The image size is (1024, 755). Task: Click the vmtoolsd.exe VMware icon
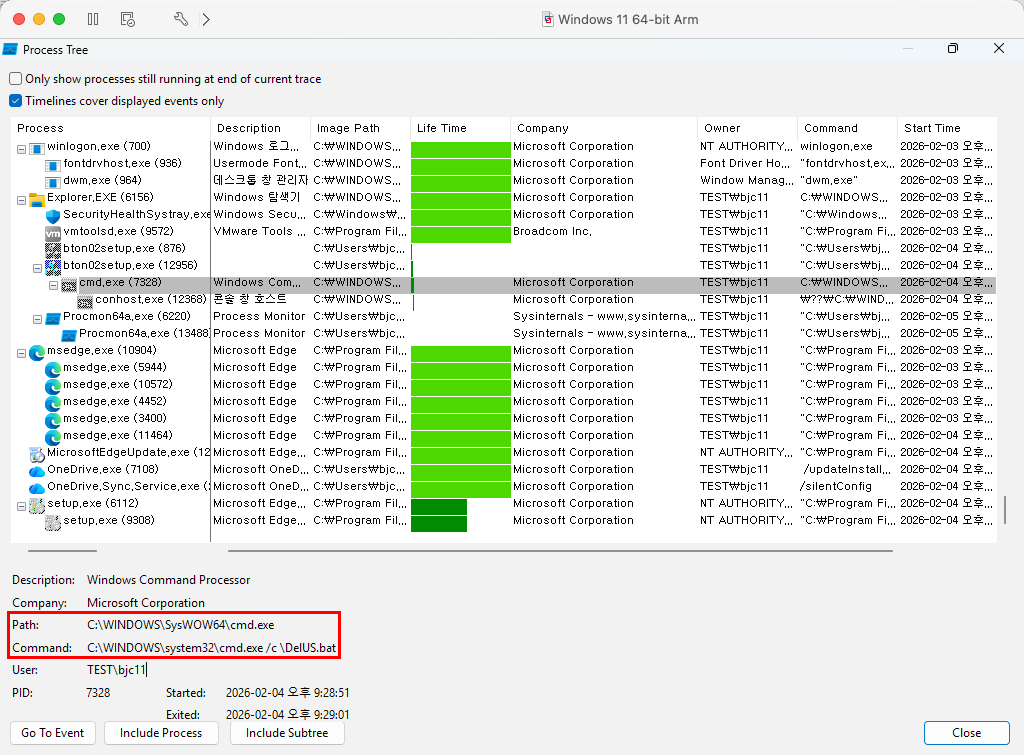click(53, 232)
